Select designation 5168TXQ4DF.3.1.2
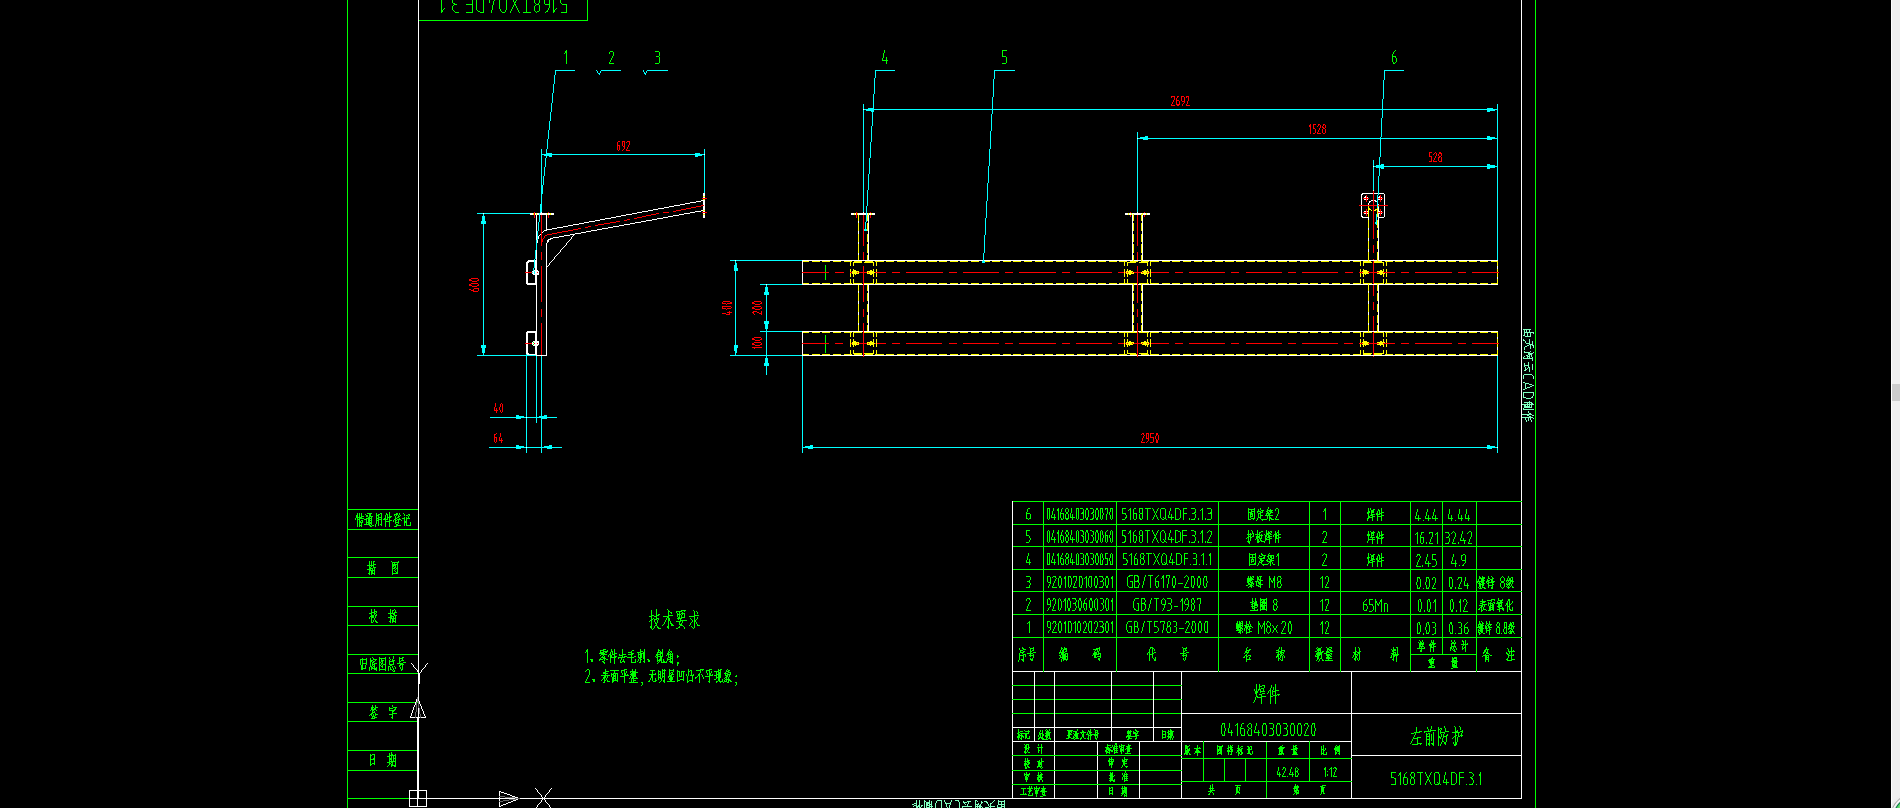 click(1167, 537)
